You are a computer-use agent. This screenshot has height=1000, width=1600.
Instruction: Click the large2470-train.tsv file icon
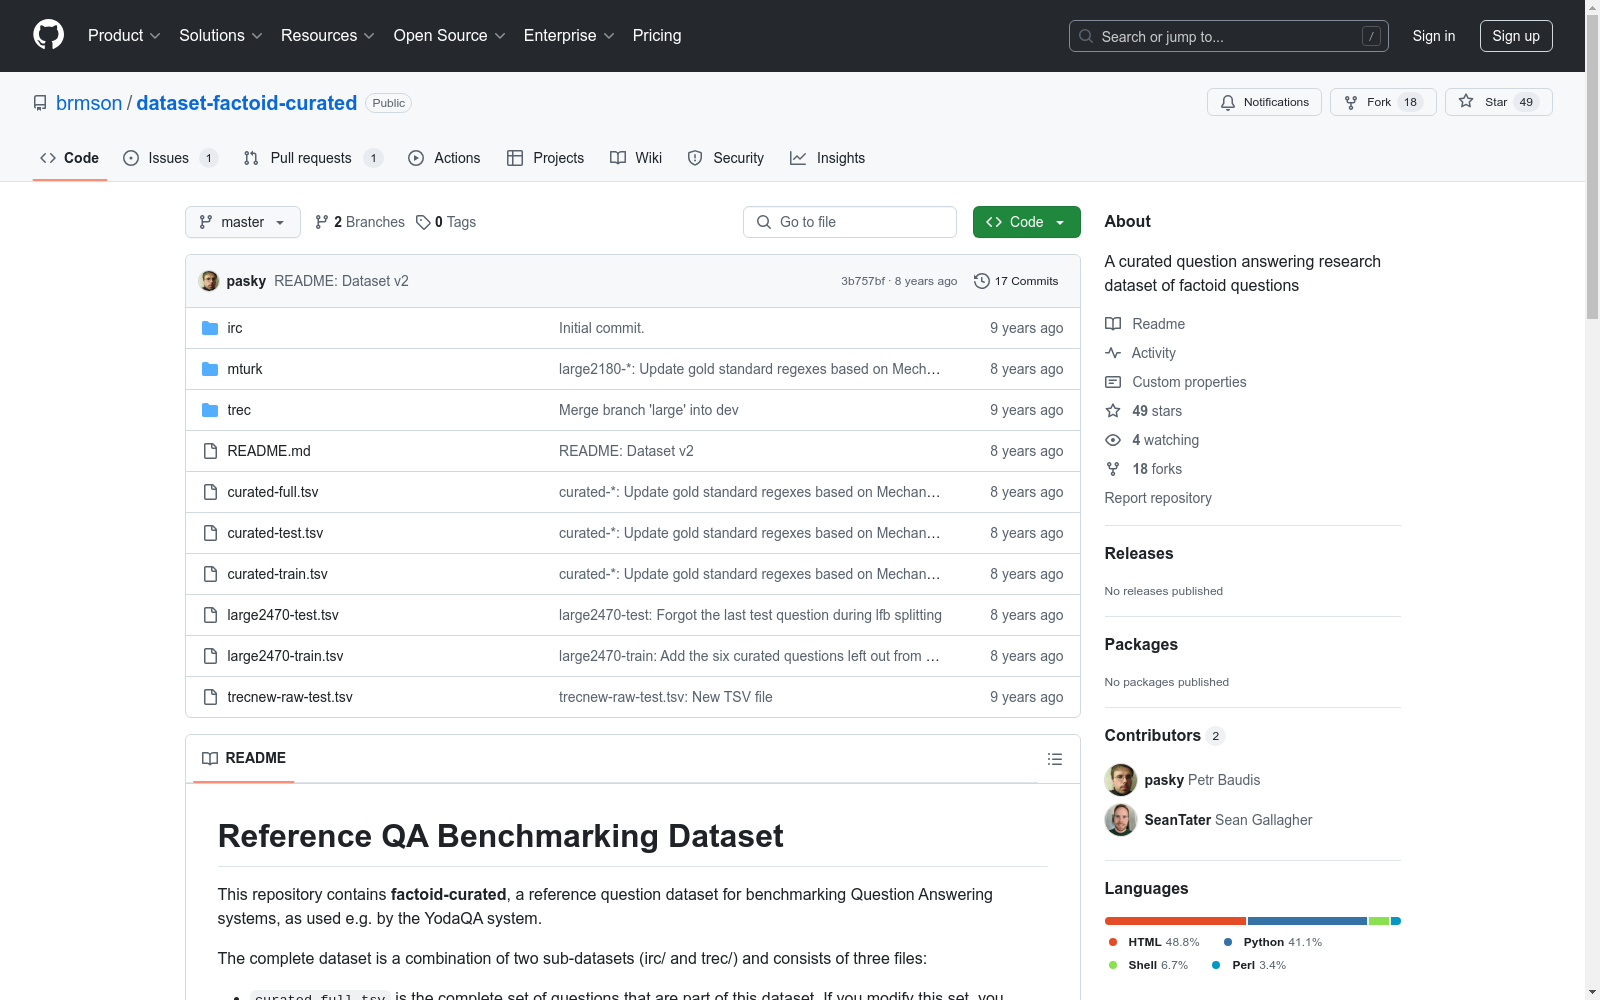coord(210,656)
